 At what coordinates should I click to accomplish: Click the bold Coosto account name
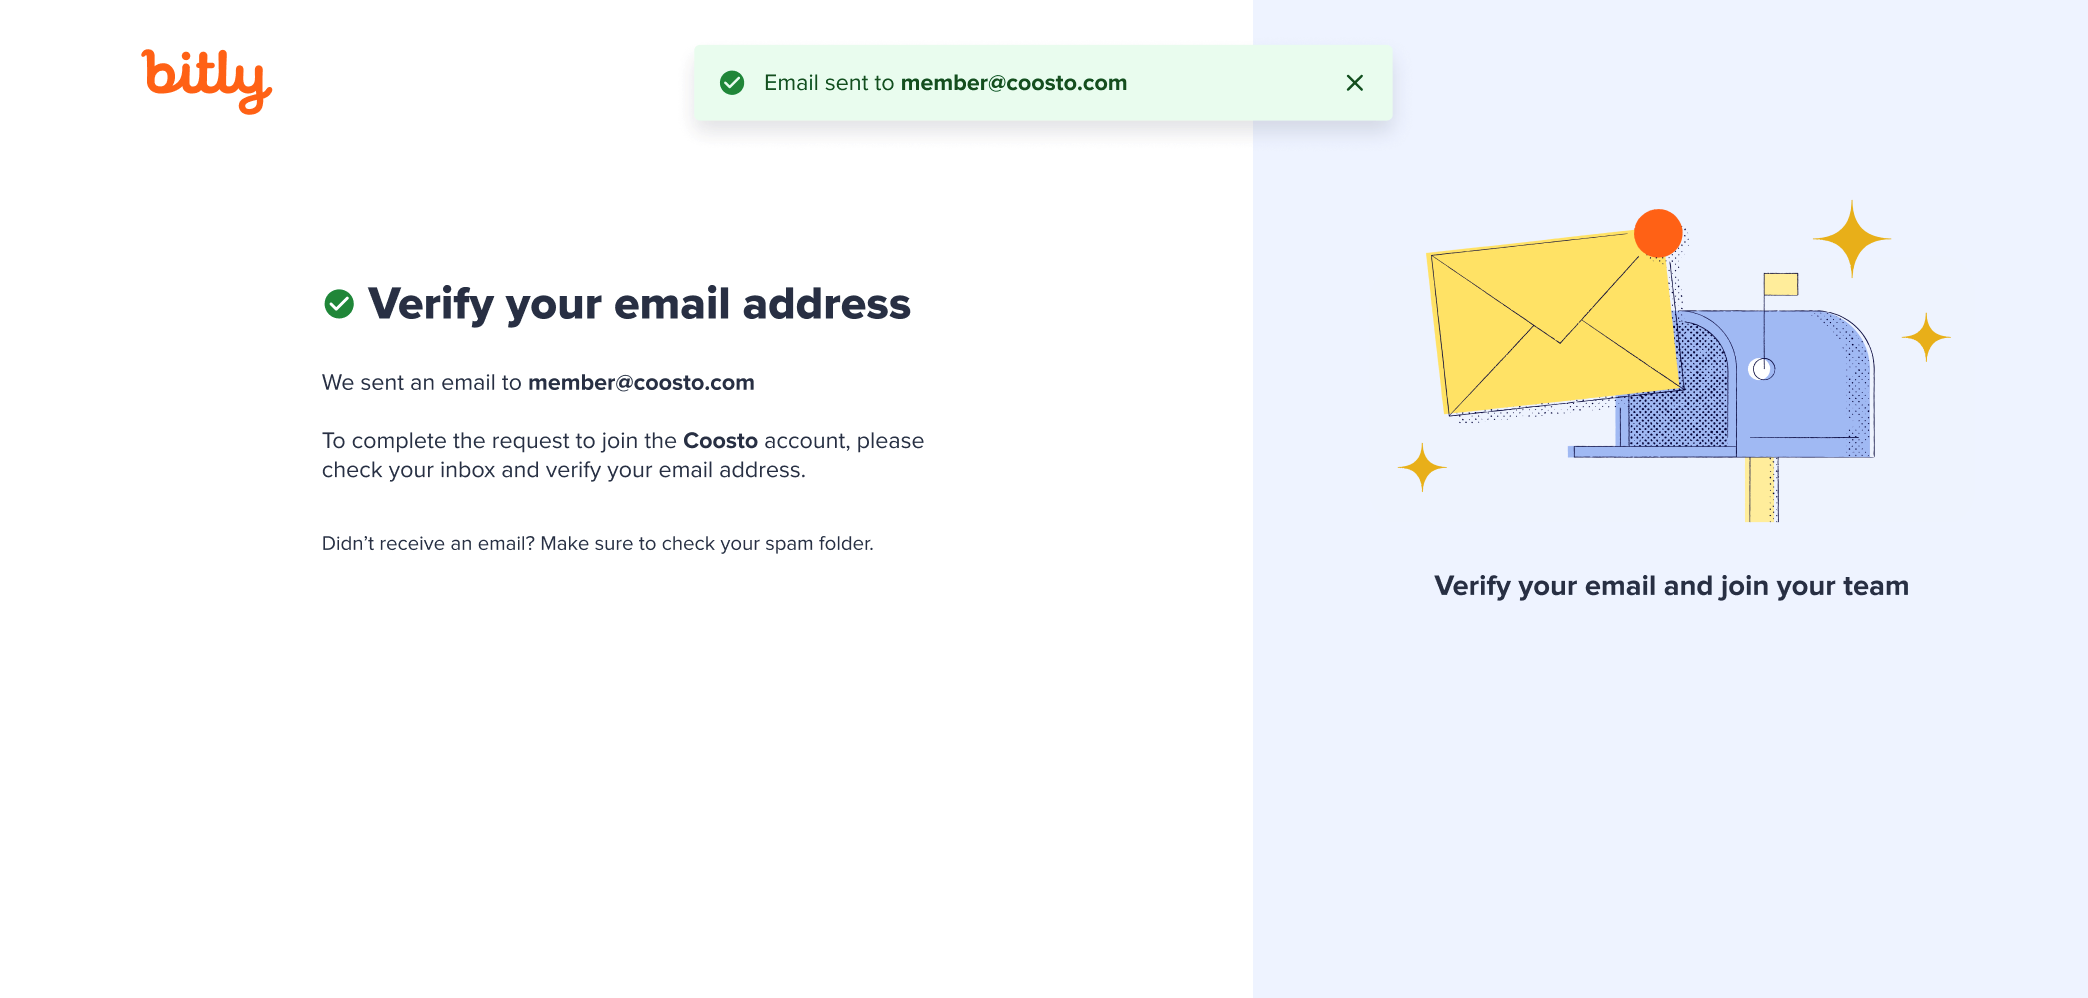[x=720, y=441]
